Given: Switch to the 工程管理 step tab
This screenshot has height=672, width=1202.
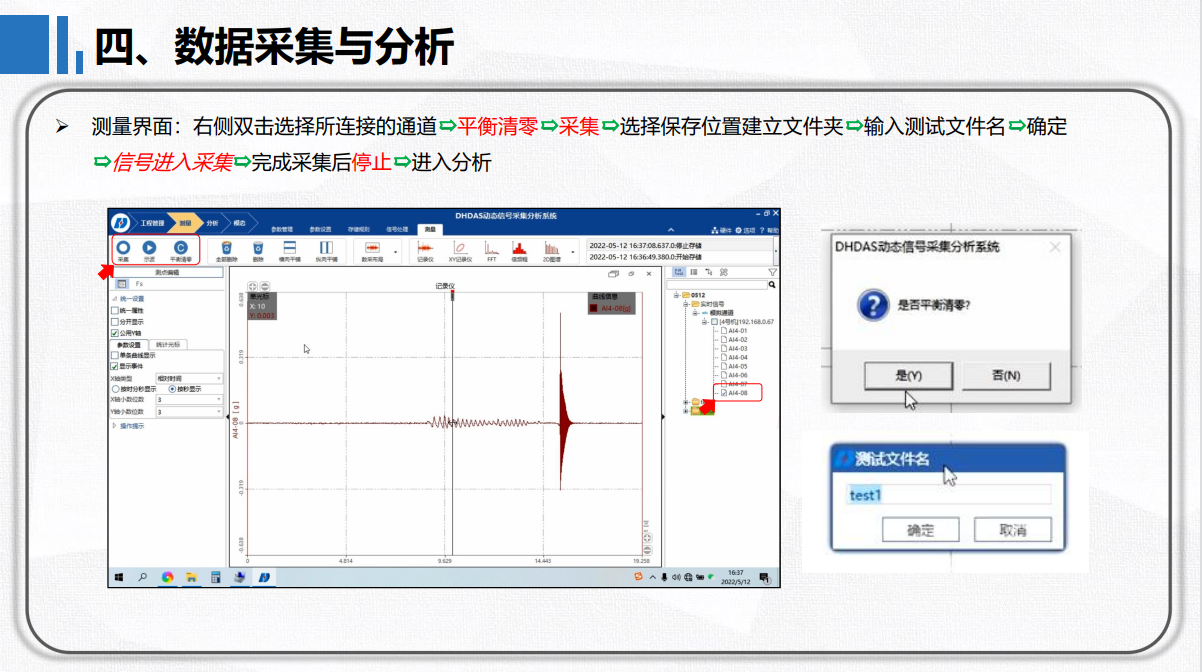Looking at the screenshot, I should coord(152,223).
